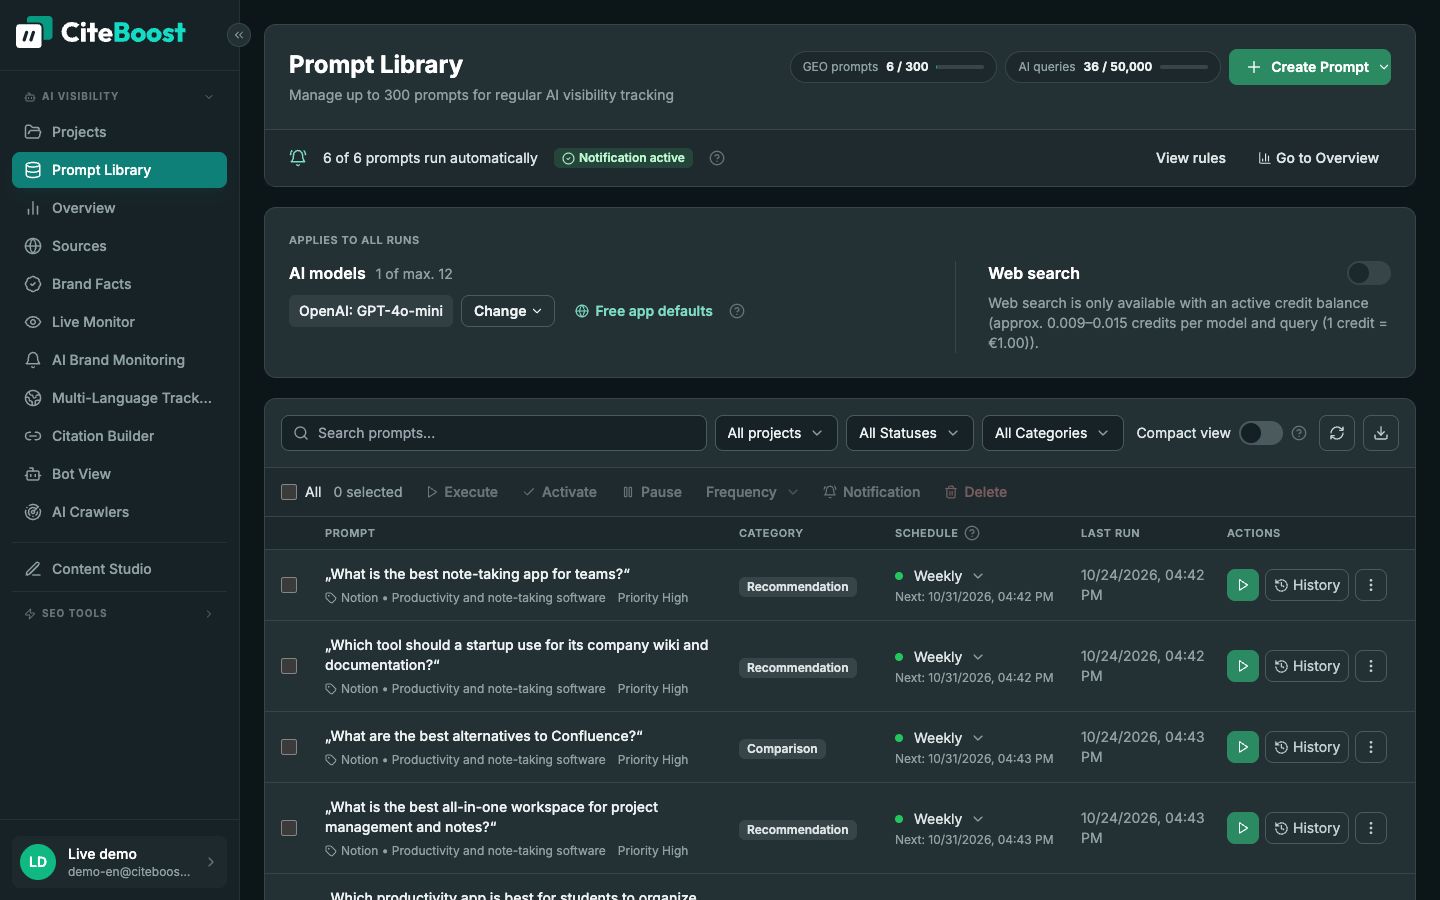The image size is (1440, 900).
Task: Toggle the Web search switch
Action: tap(1369, 273)
